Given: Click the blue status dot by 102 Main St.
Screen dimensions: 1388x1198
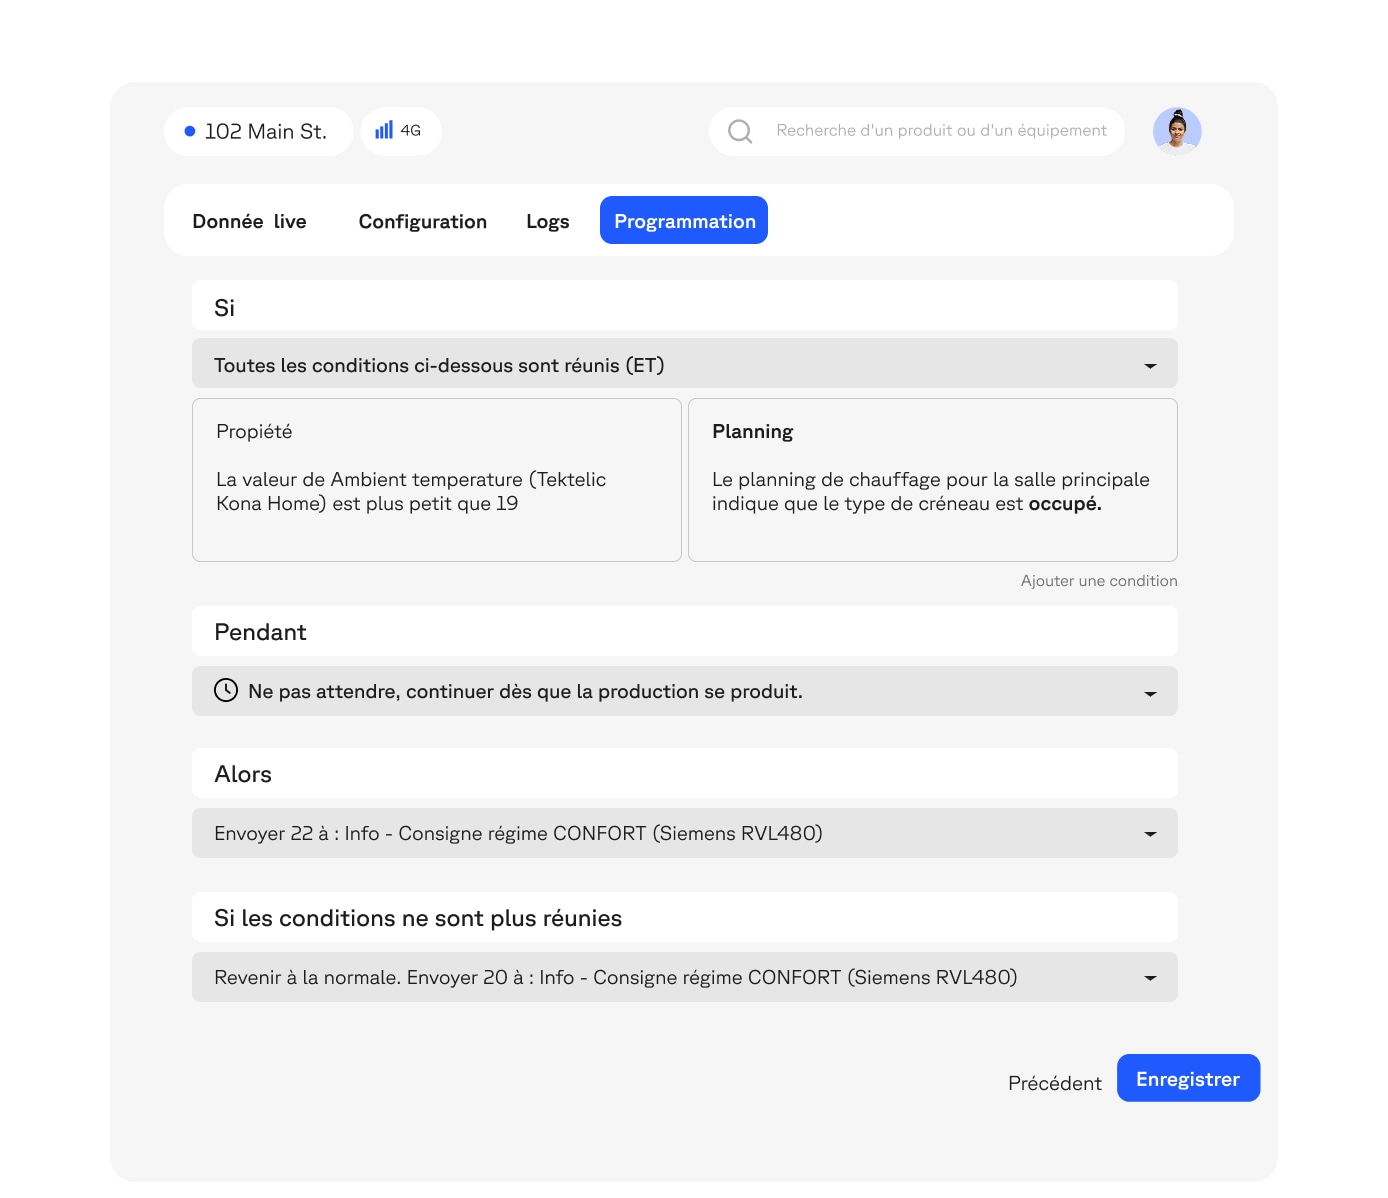Looking at the screenshot, I should [190, 131].
